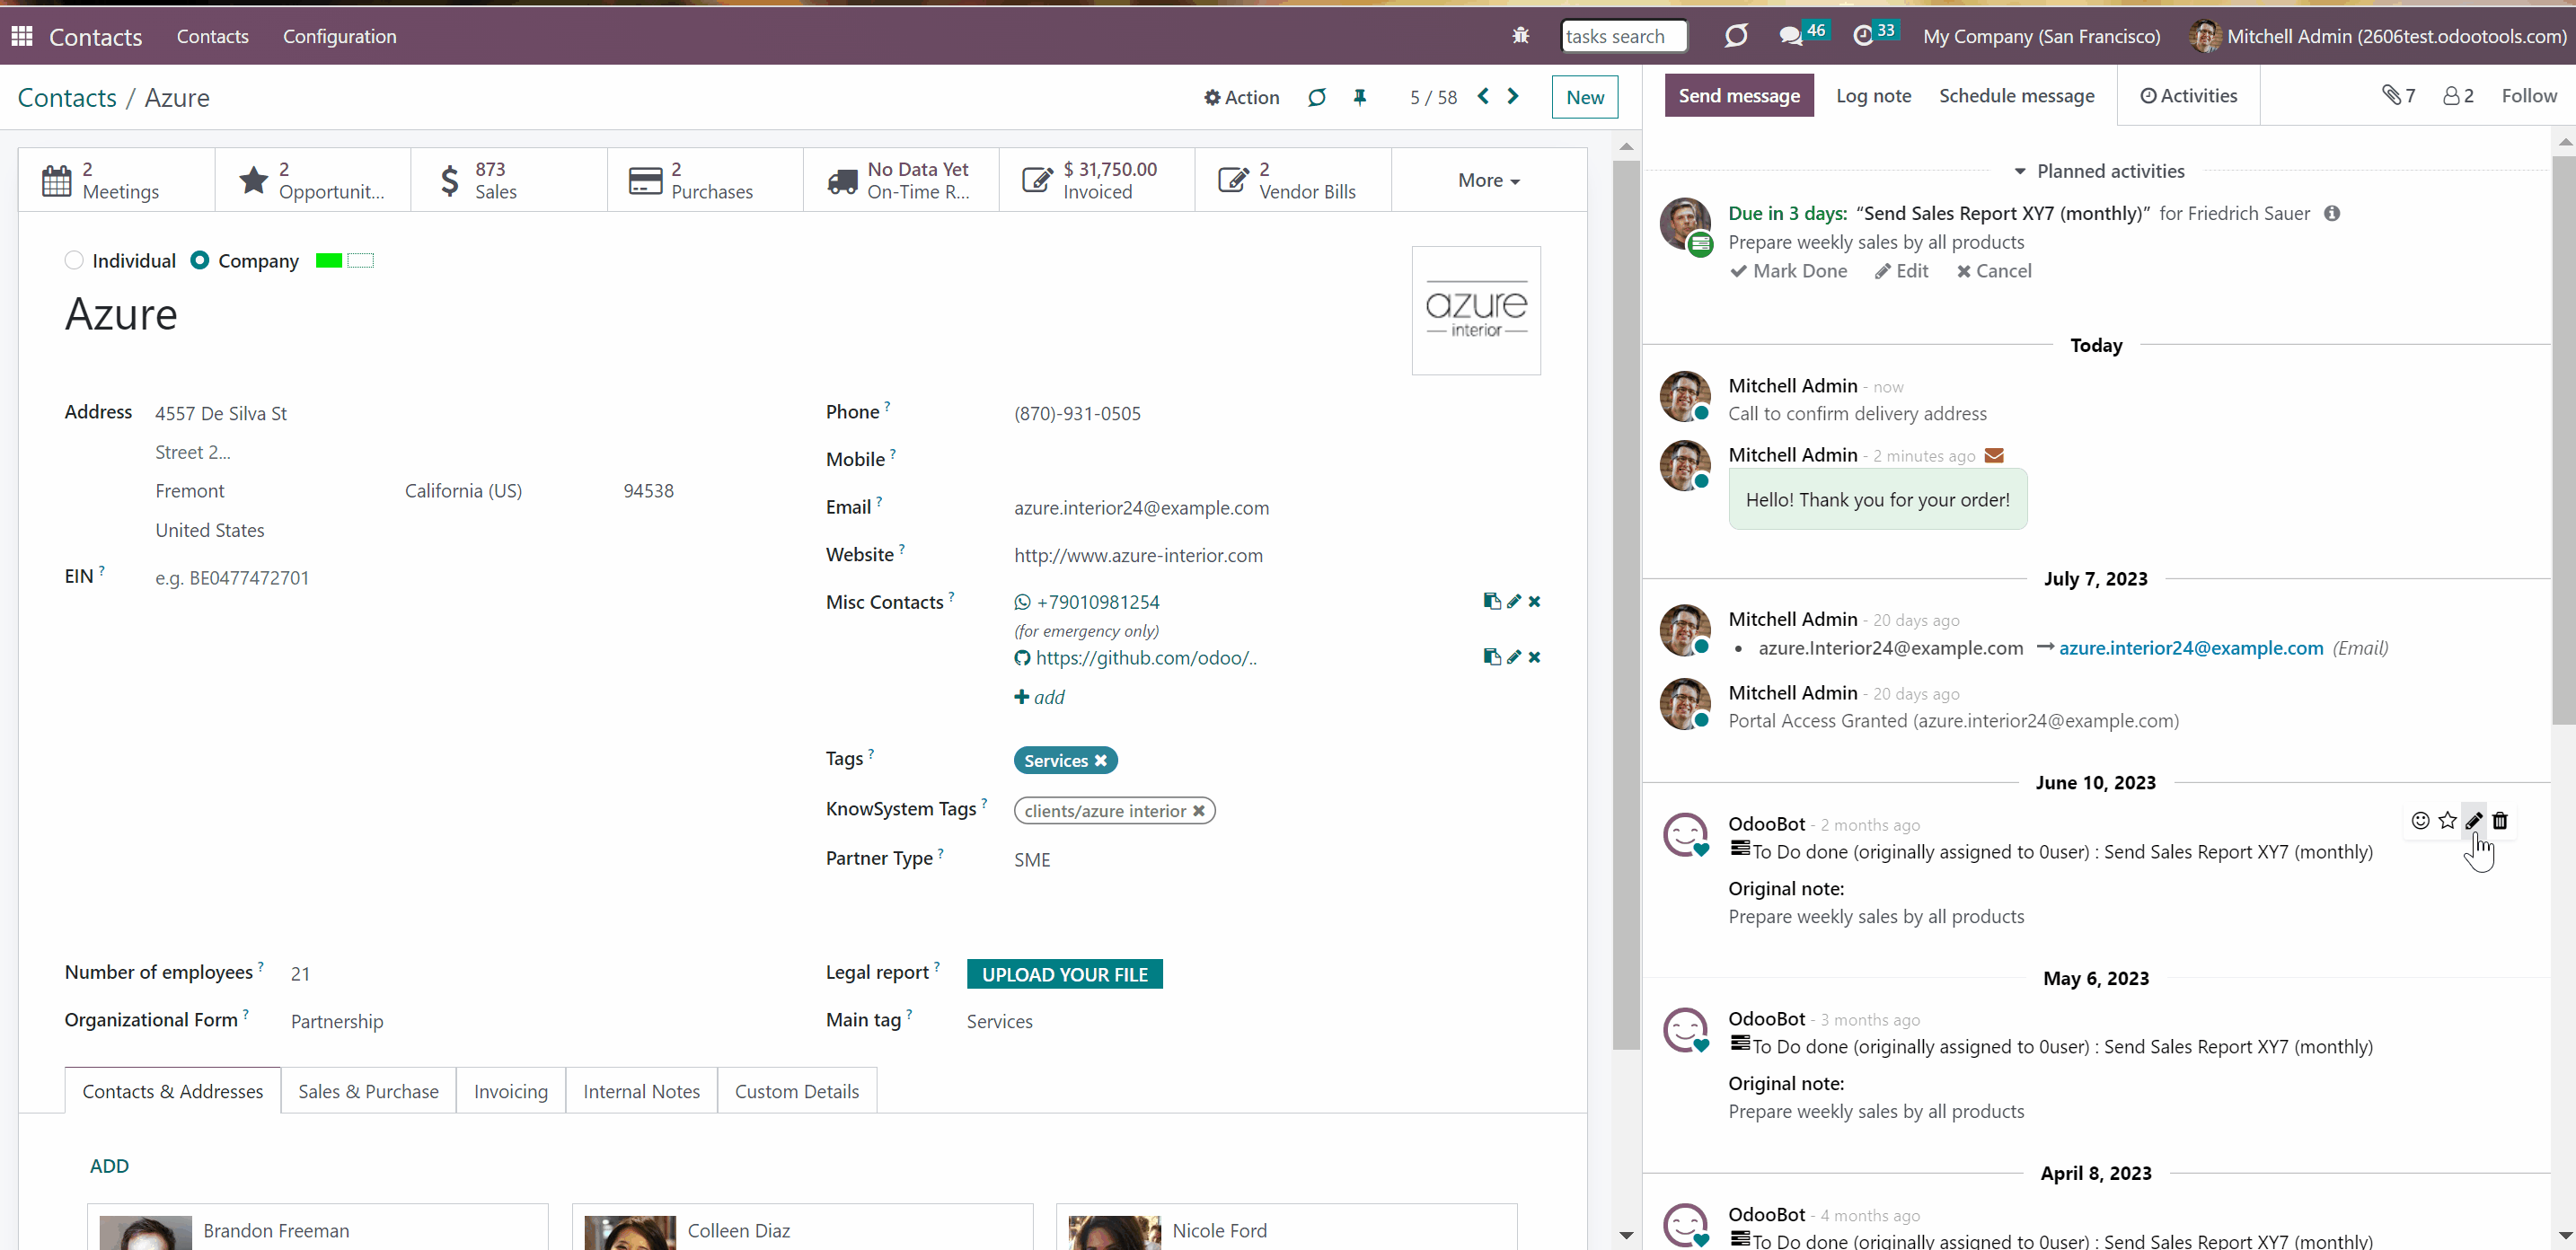Click the empty dotted status box
This screenshot has width=2576, height=1250.
coord(360,261)
